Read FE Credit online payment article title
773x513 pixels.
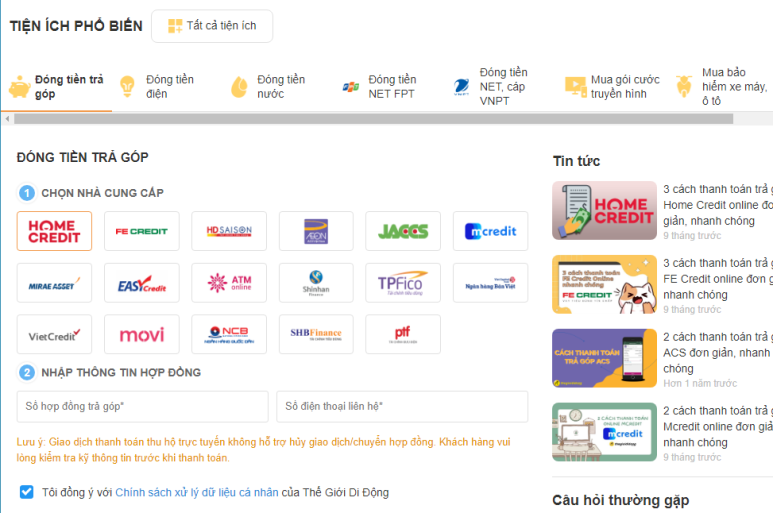tap(718, 279)
